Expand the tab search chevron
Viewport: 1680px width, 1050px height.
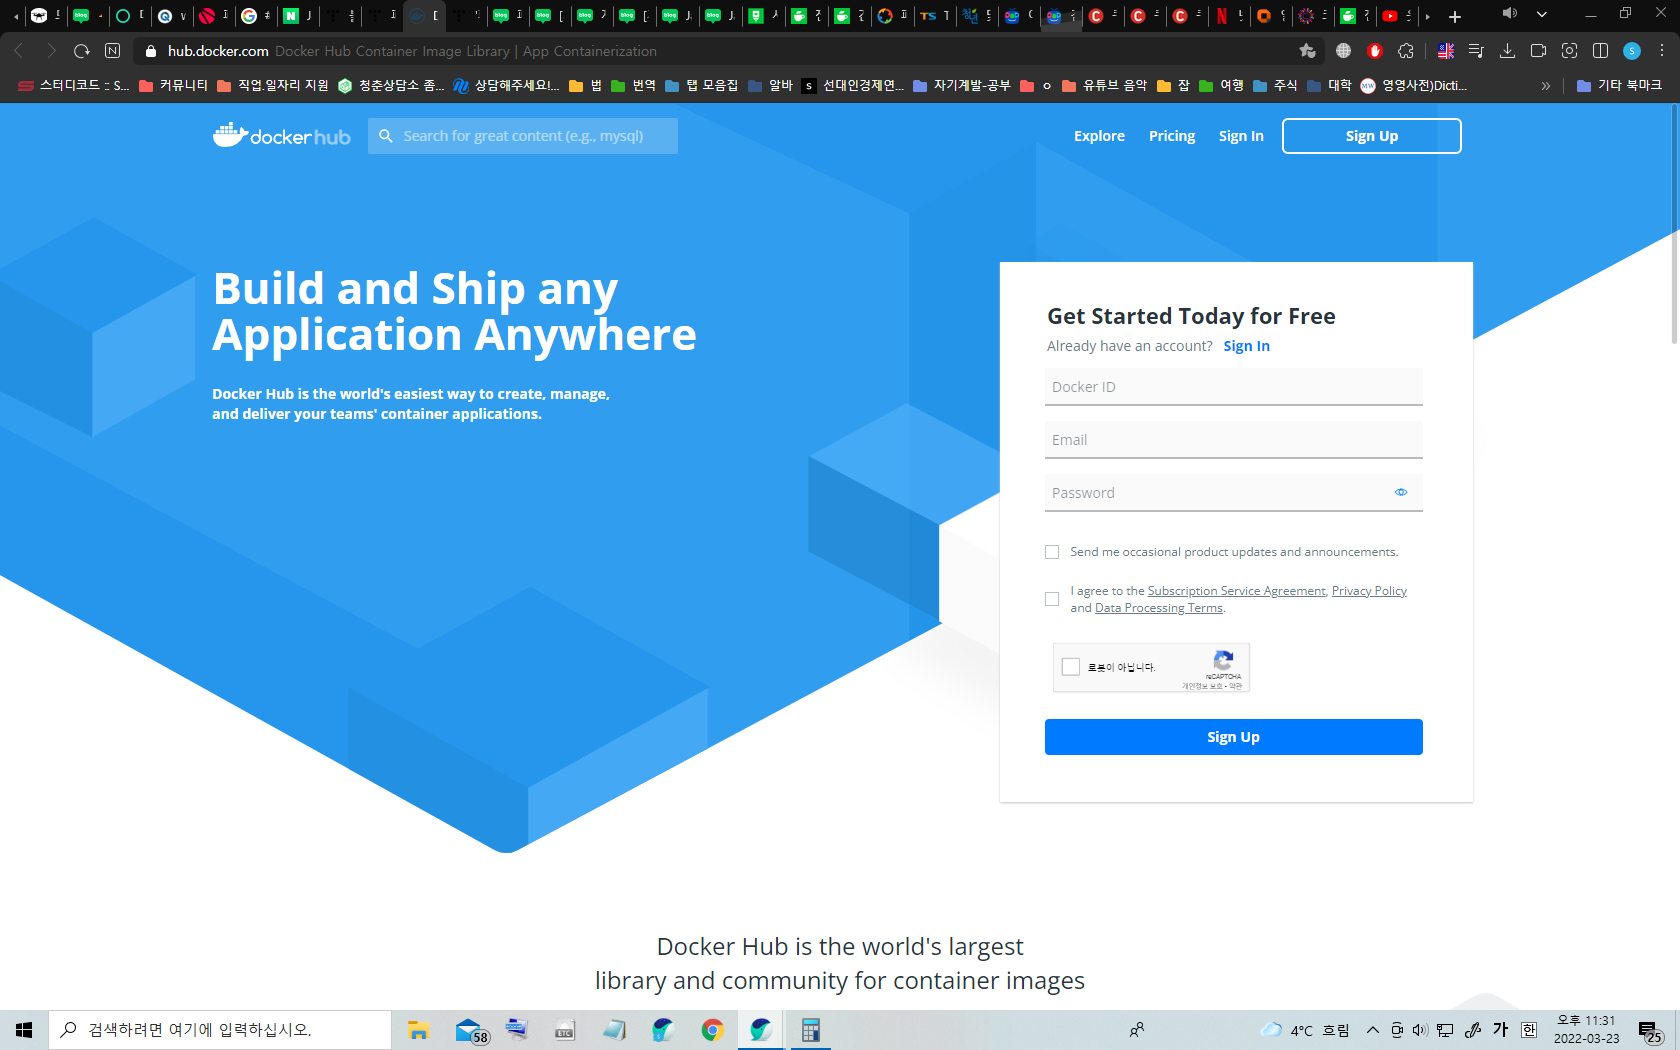1542,14
